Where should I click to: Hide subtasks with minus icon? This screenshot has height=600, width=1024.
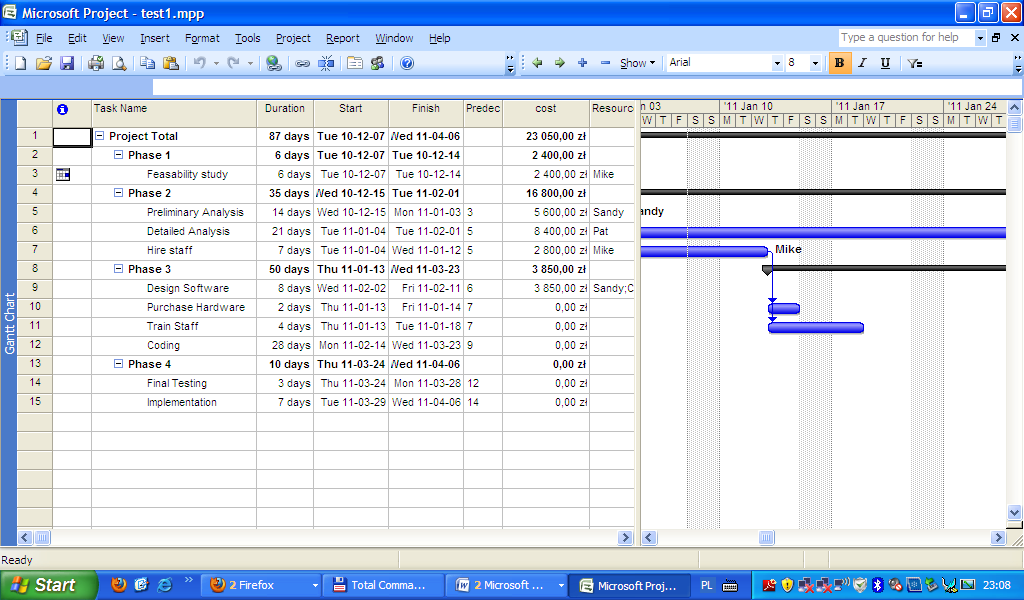click(x=605, y=63)
